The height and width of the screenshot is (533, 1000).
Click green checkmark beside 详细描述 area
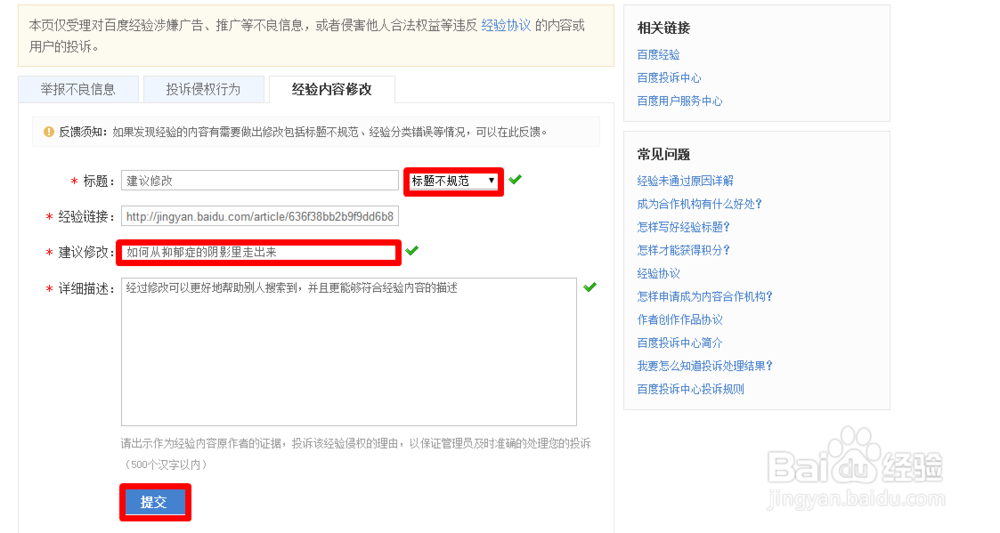click(590, 287)
